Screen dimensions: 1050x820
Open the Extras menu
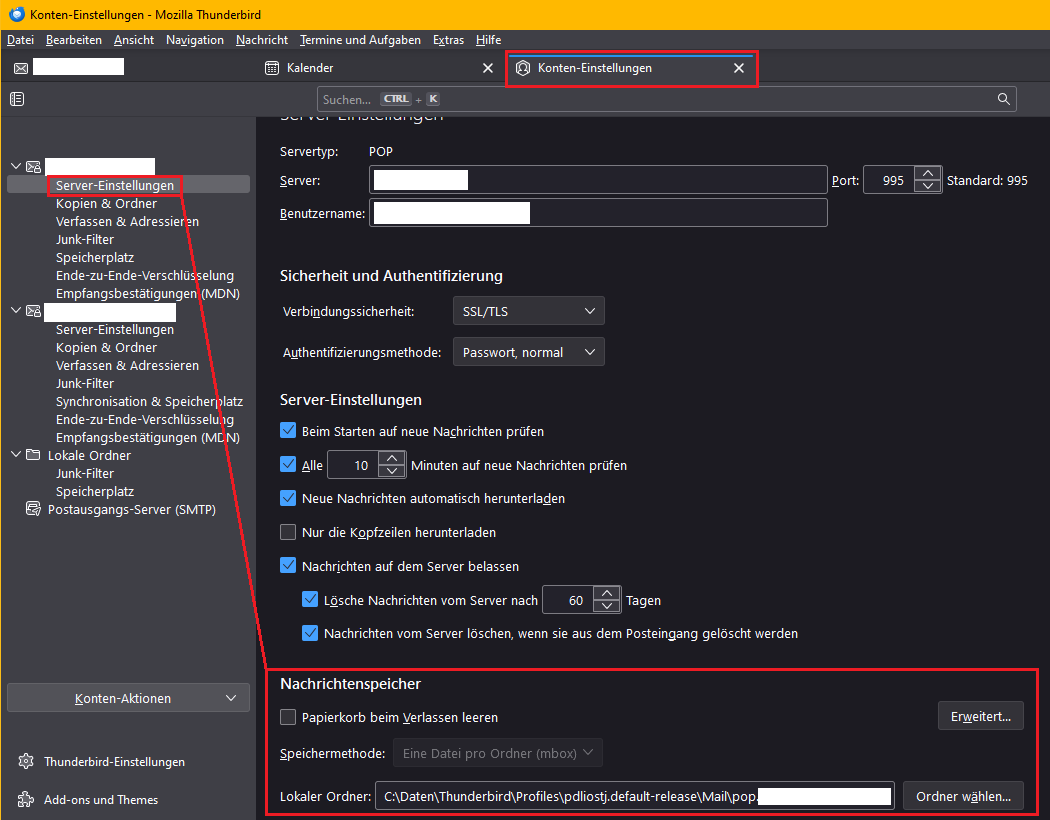click(x=448, y=40)
